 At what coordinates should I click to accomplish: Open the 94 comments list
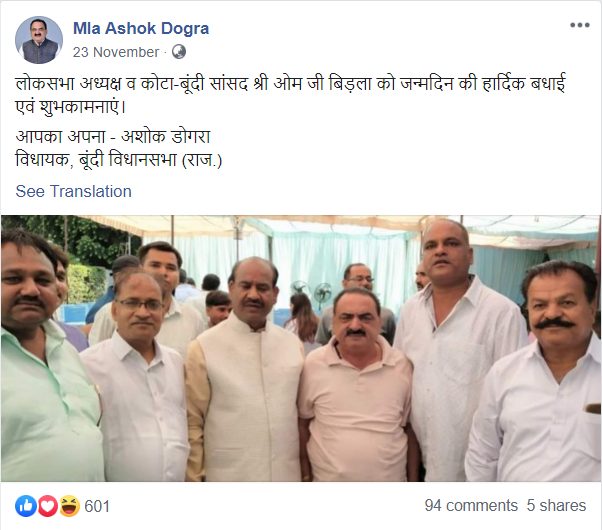(471, 505)
